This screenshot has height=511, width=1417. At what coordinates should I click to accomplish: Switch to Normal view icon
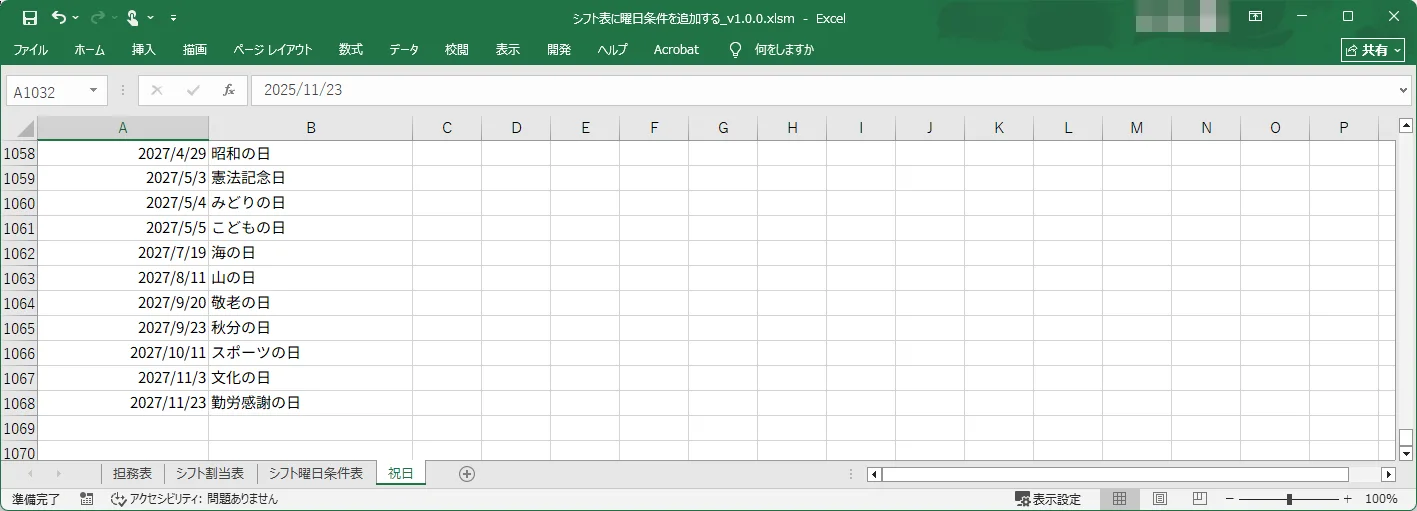1120,499
